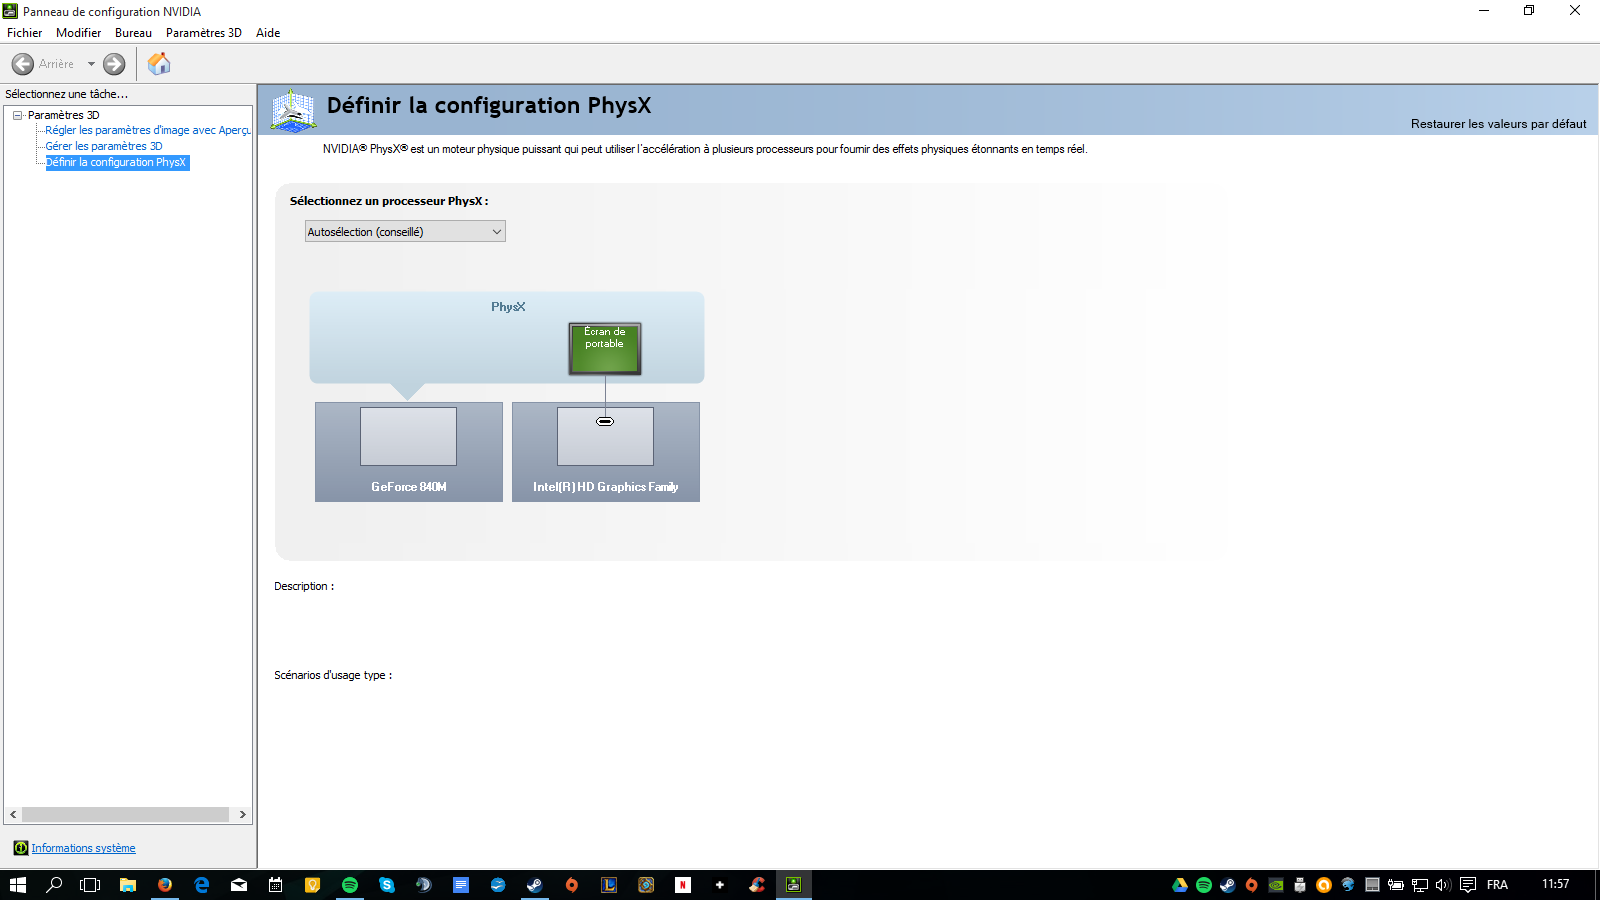
Task: Open the Netflix taskbar app
Action: pos(683,885)
